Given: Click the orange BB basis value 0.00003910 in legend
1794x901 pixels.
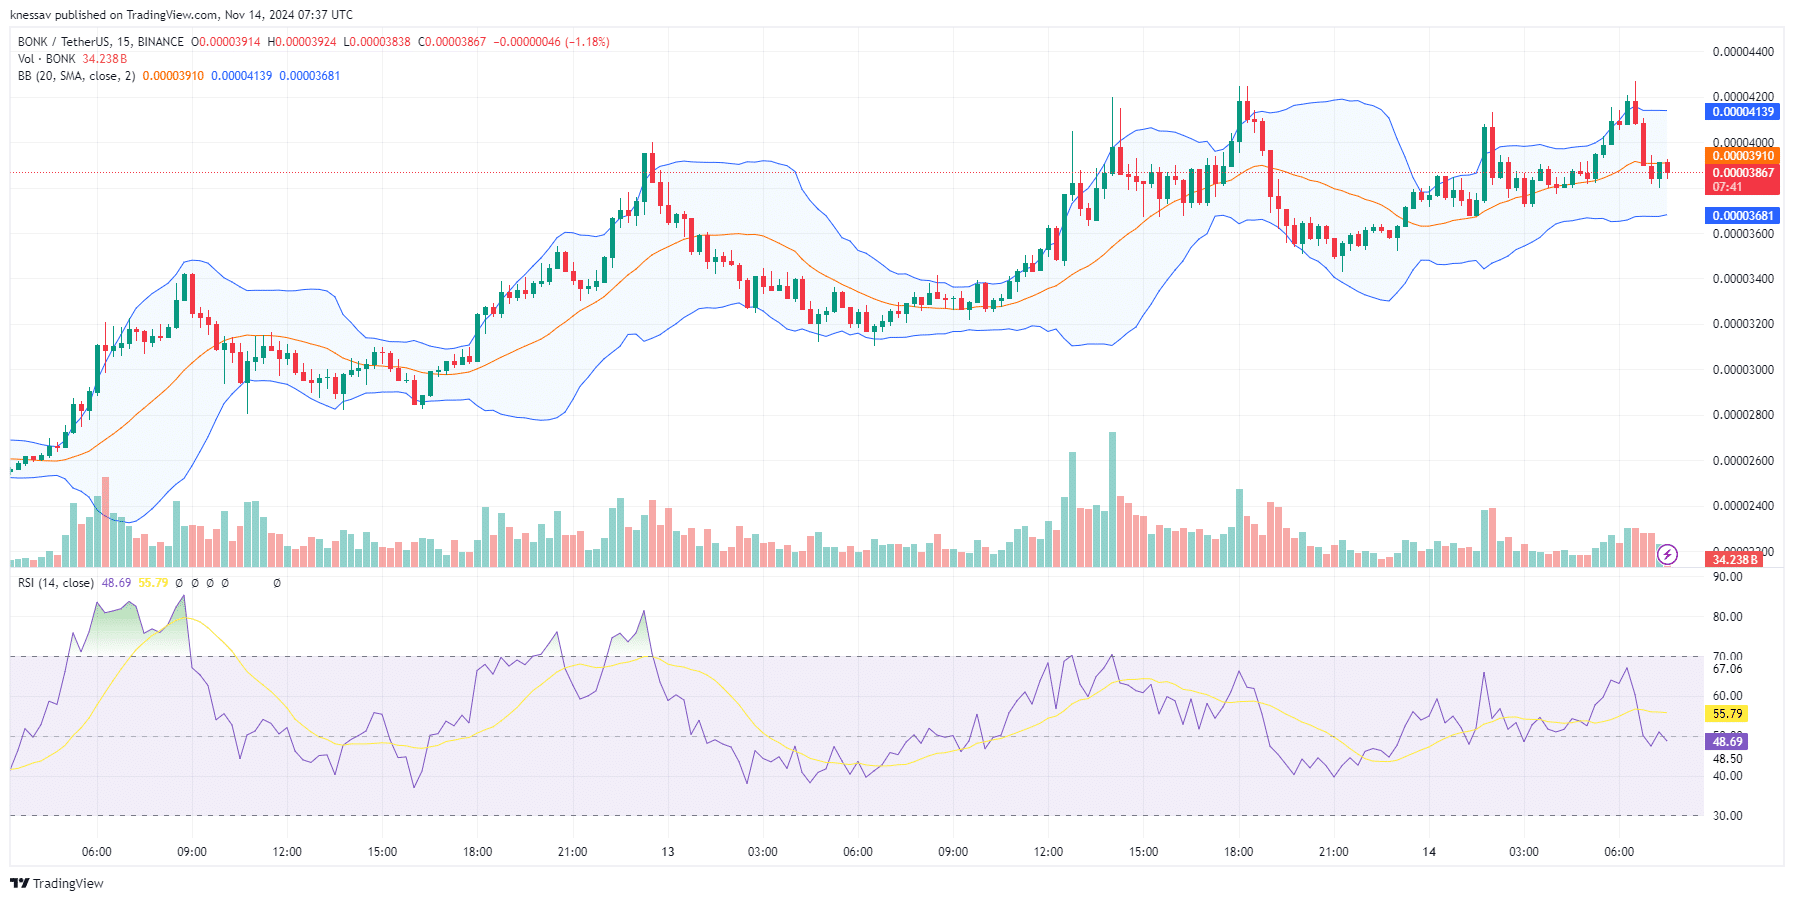Looking at the screenshot, I should pos(173,76).
